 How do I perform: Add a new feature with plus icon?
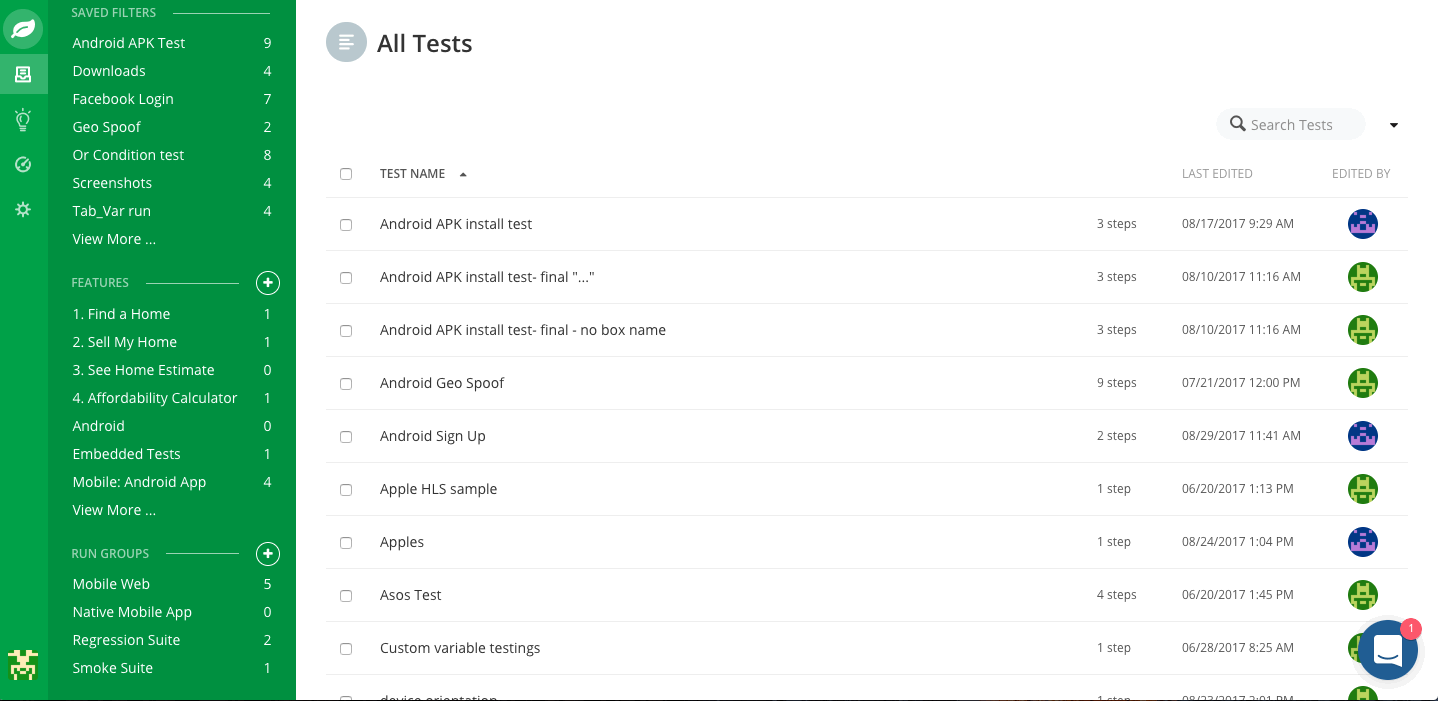[268, 283]
